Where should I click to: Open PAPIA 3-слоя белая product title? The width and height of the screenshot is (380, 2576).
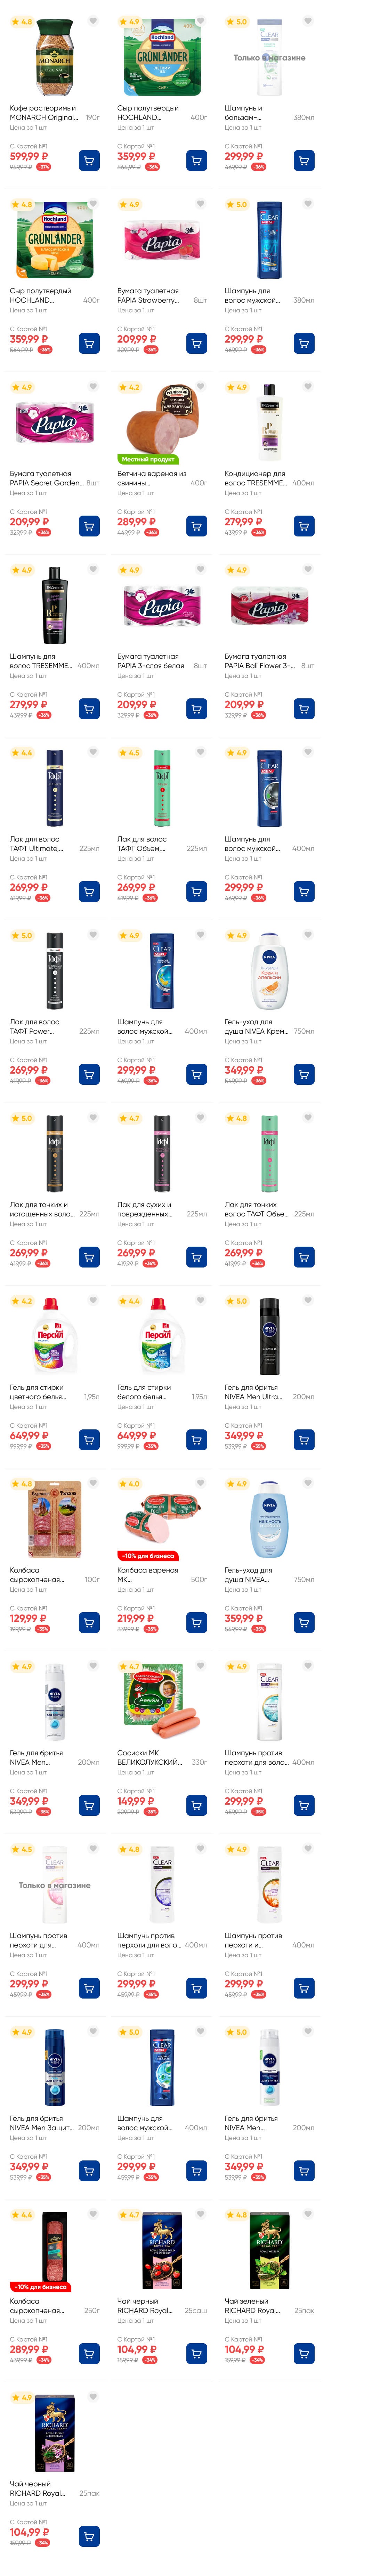(150, 661)
